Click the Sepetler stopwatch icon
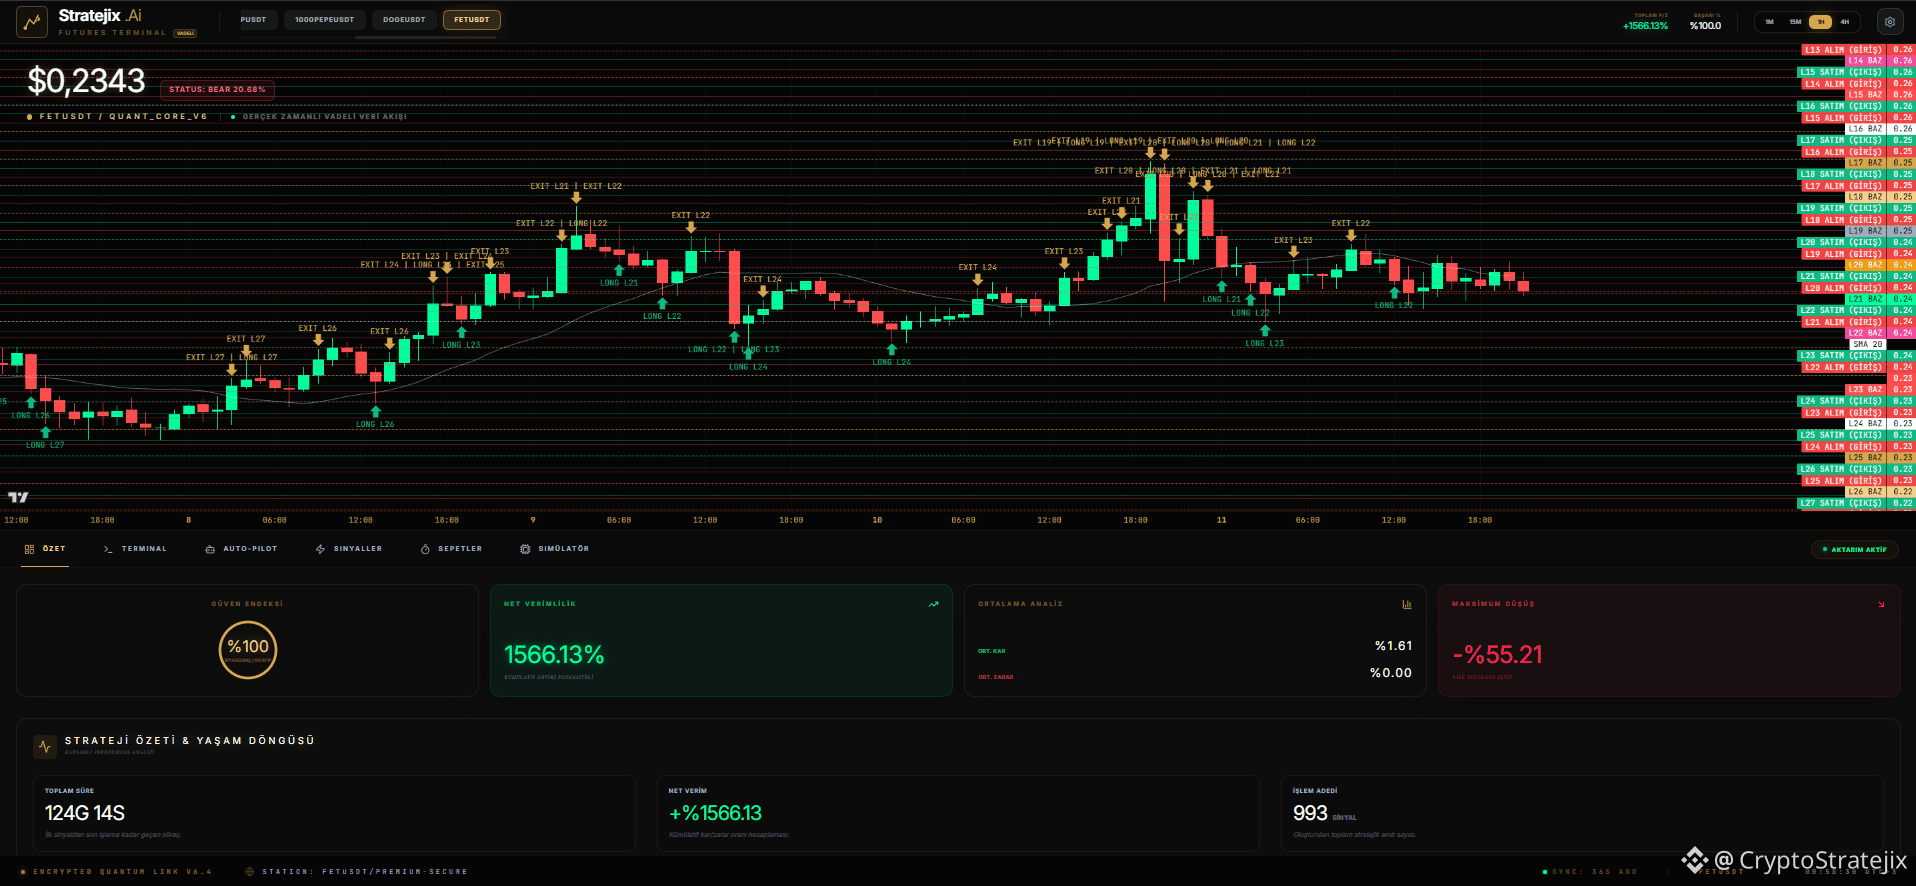Viewport: 1916px width, 886px height. coord(425,549)
